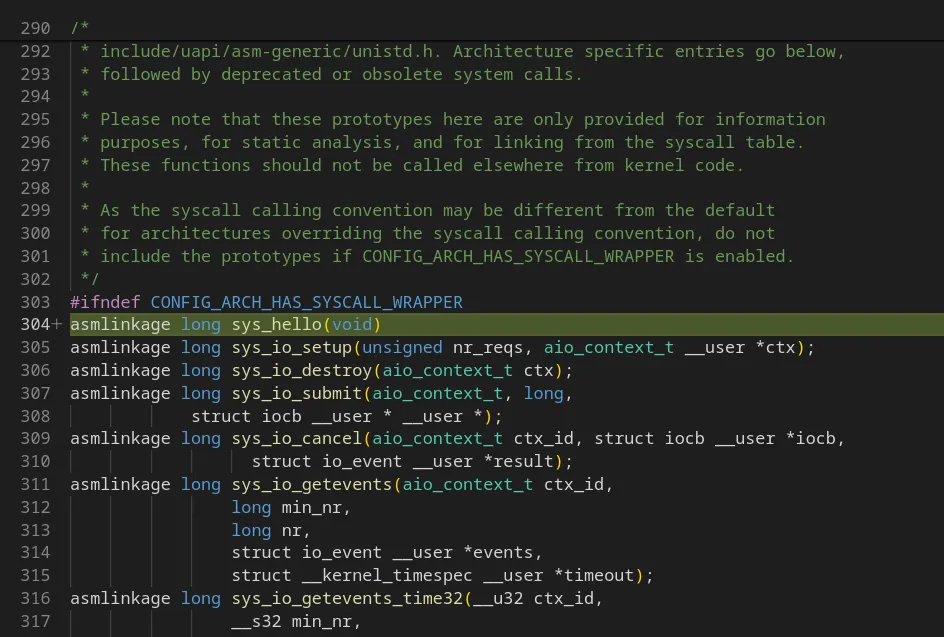This screenshot has height=637, width=944.
Task: Click line number 309
Action: (x=36, y=438)
